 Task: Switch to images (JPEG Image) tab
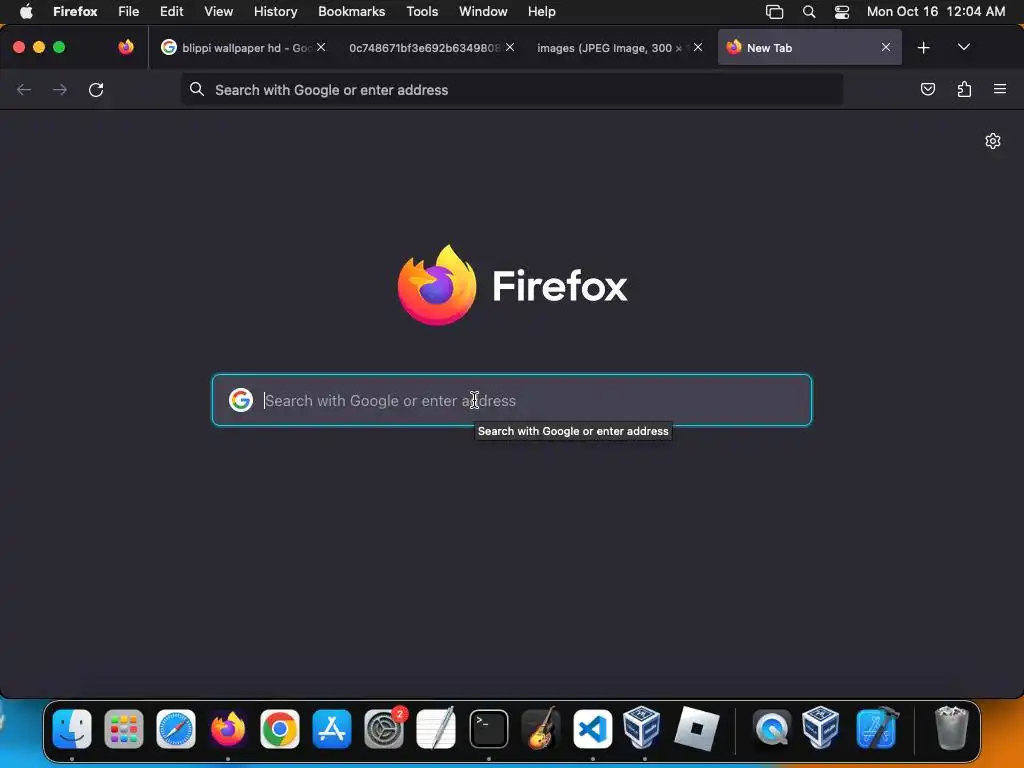point(619,48)
